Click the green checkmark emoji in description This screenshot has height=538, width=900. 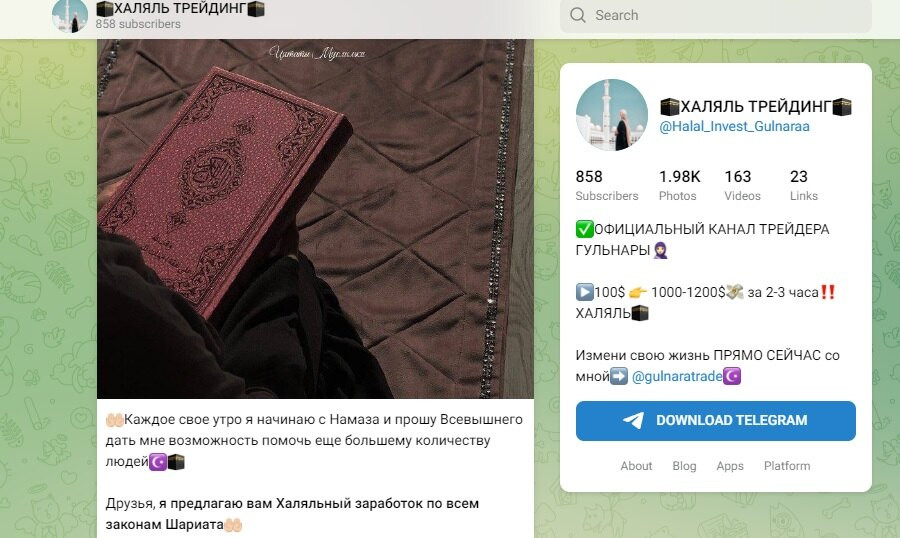pos(584,229)
